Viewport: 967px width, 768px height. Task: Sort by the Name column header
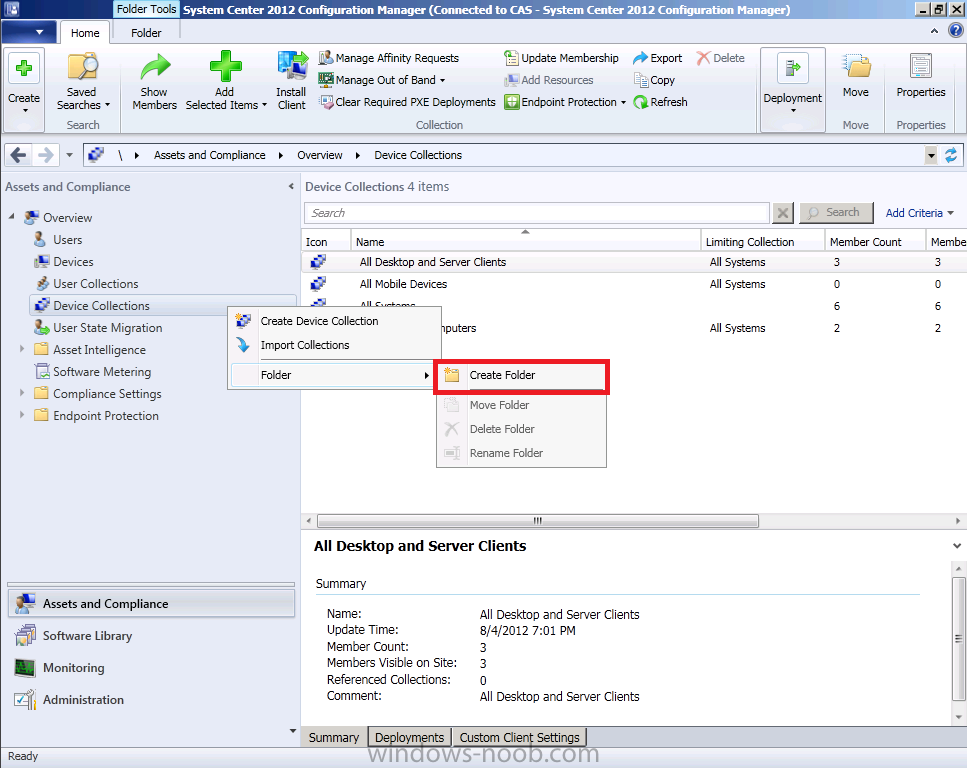(525, 241)
